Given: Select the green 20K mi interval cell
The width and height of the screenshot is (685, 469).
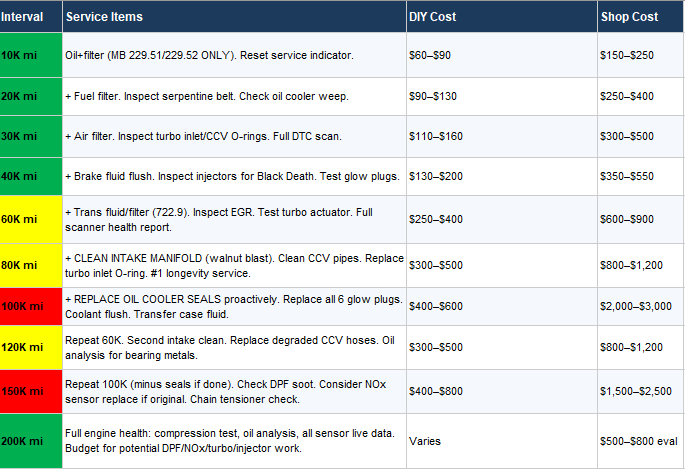Looking at the screenshot, I should pyautogui.click(x=30, y=96).
